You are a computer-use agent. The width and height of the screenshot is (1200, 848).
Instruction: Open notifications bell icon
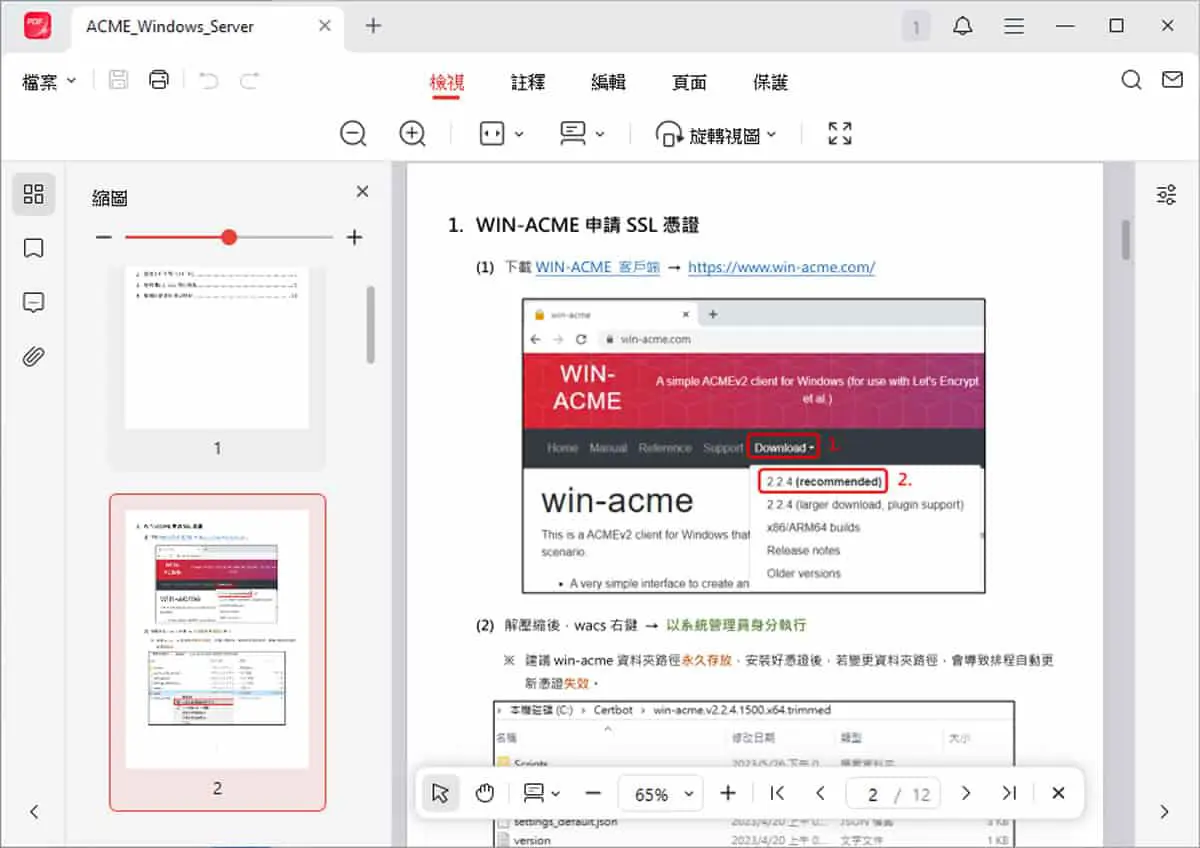(963, 26)
